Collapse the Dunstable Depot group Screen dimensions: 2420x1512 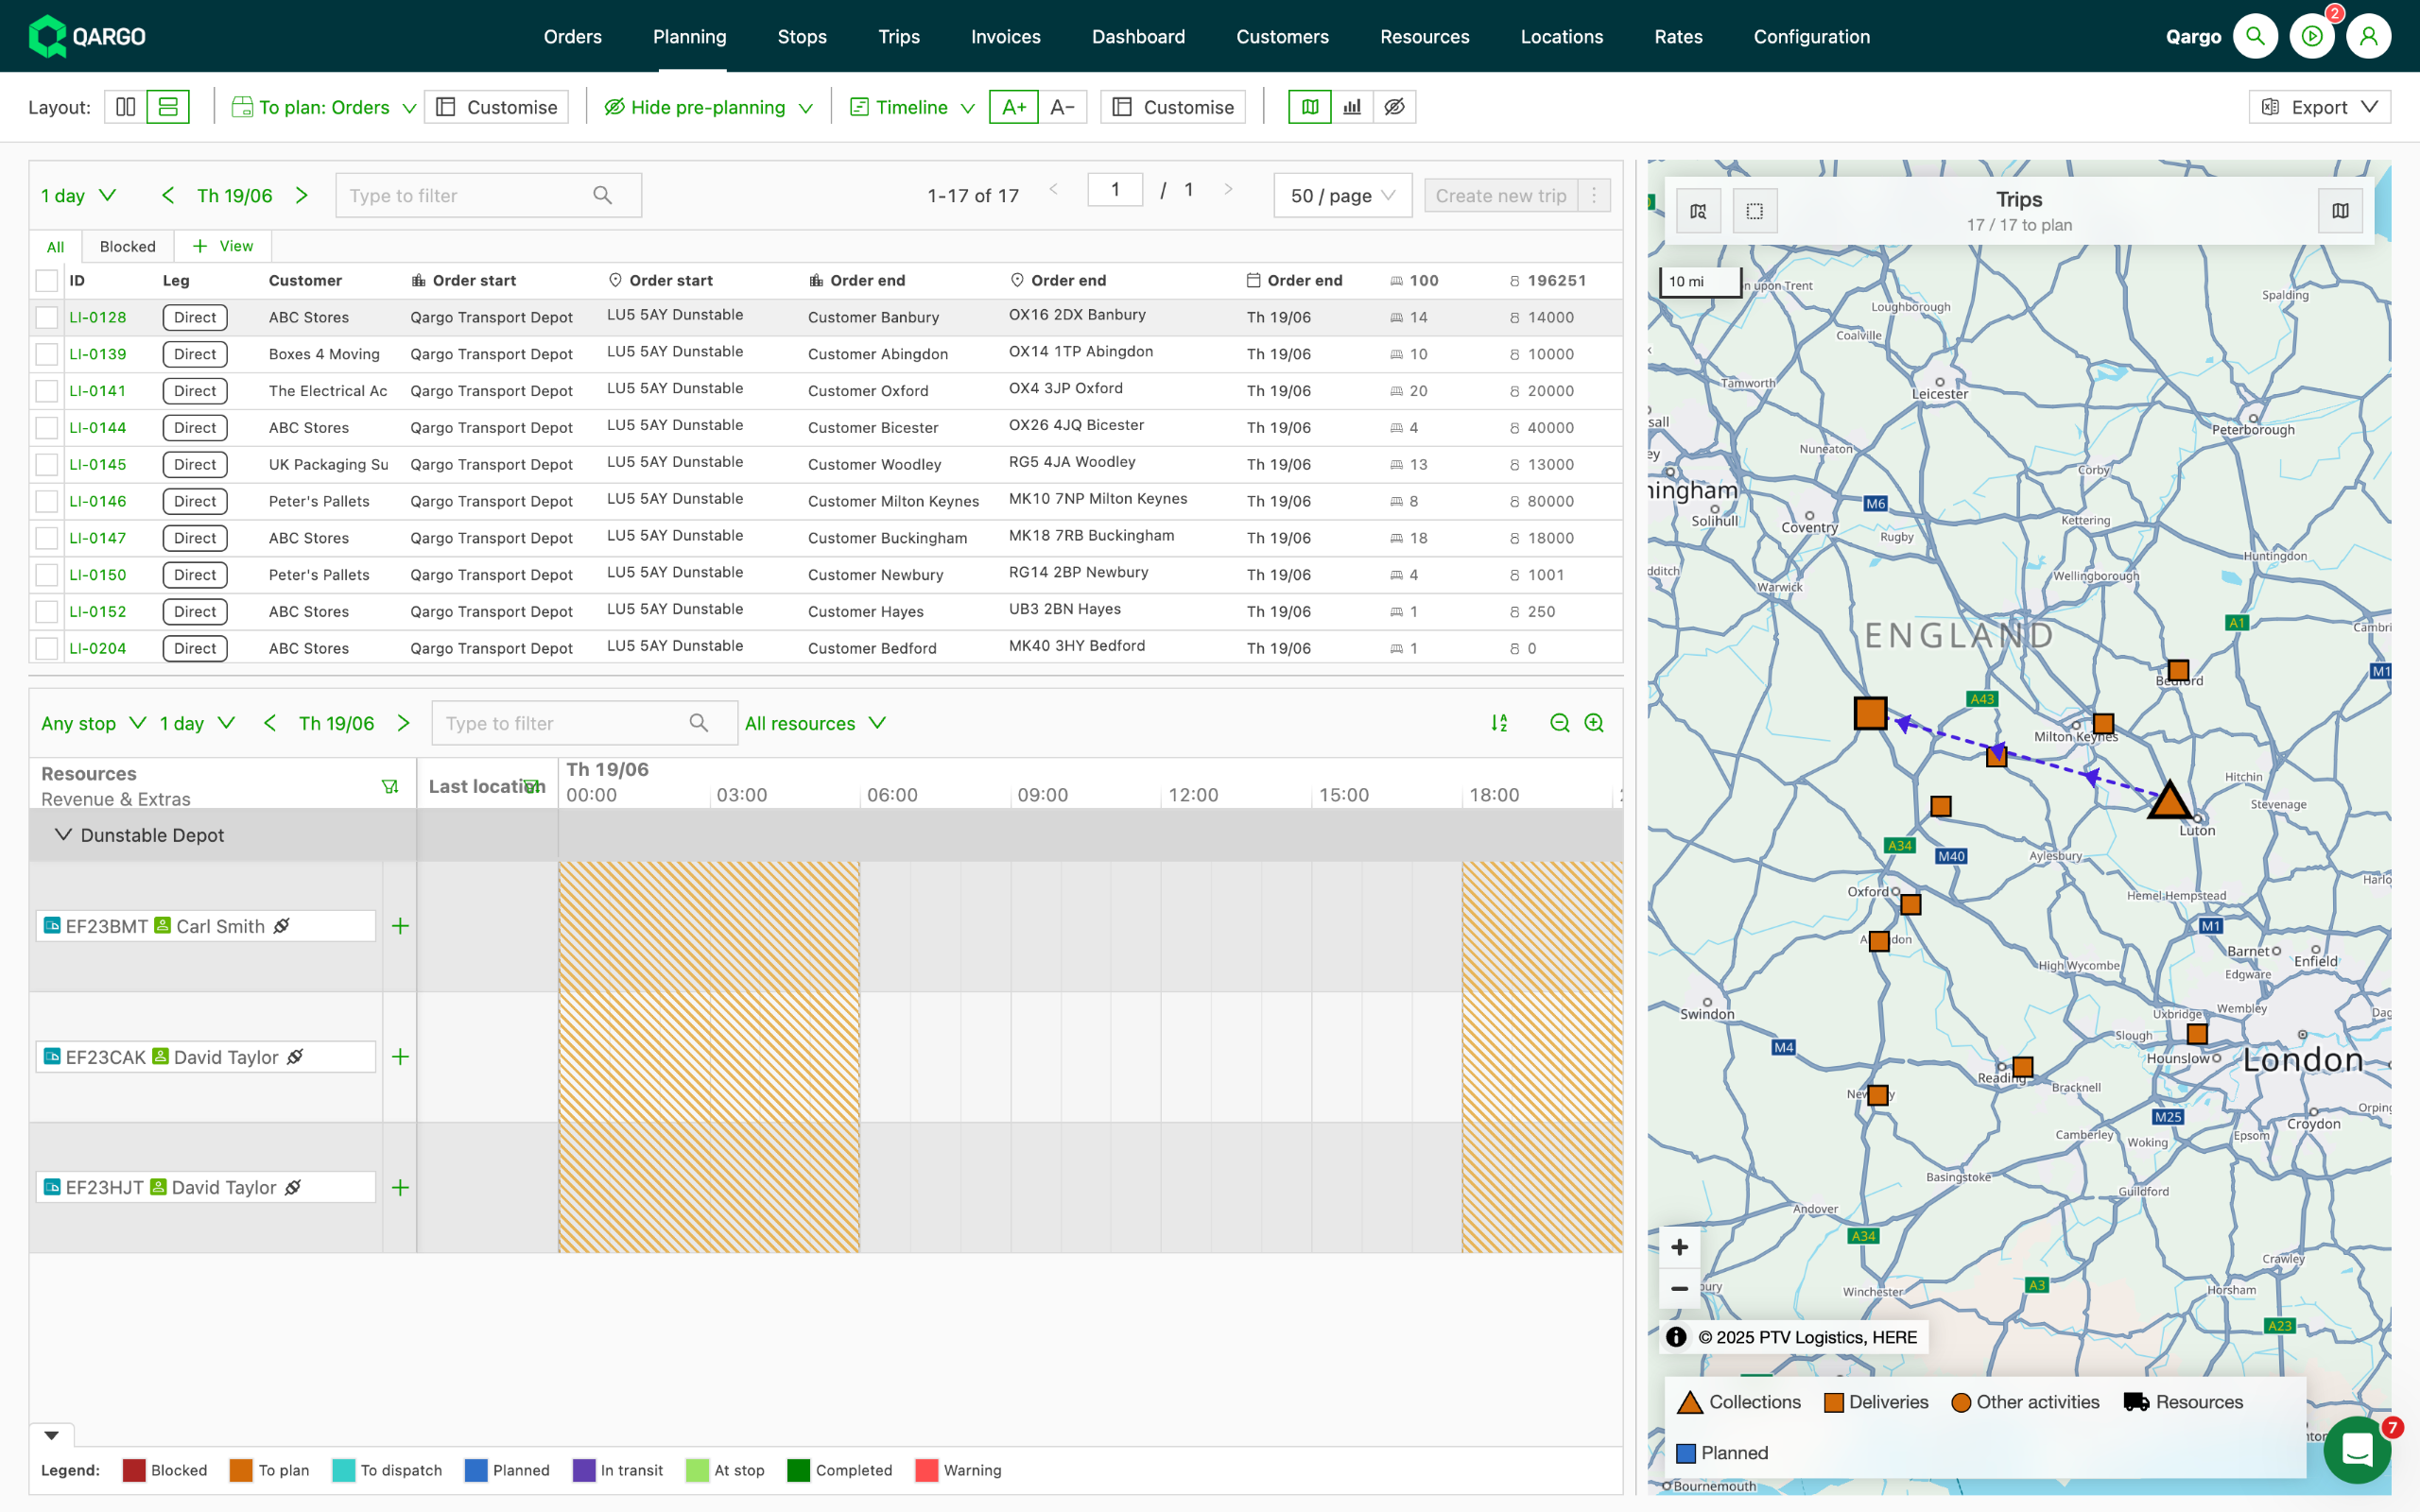(x=63, y=835)
